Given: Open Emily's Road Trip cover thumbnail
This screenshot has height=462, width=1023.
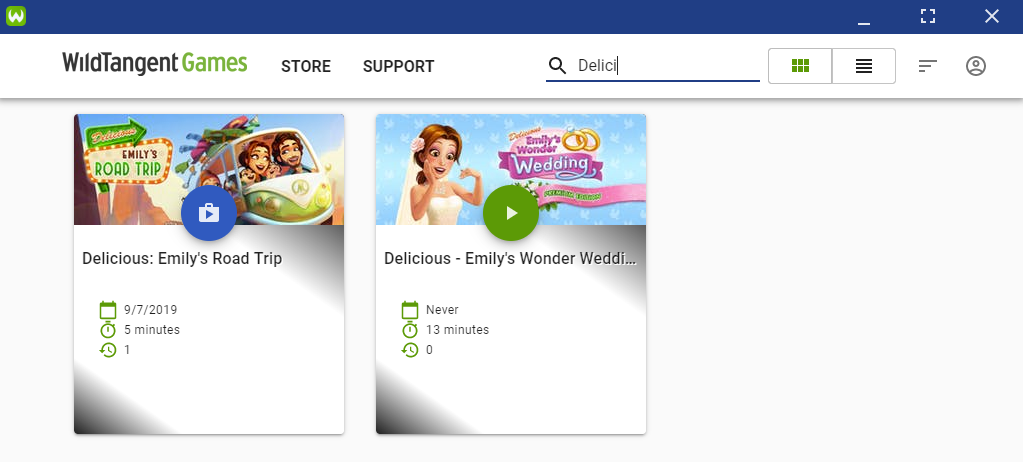Looking at the screenshot, I should coord(209,170).
